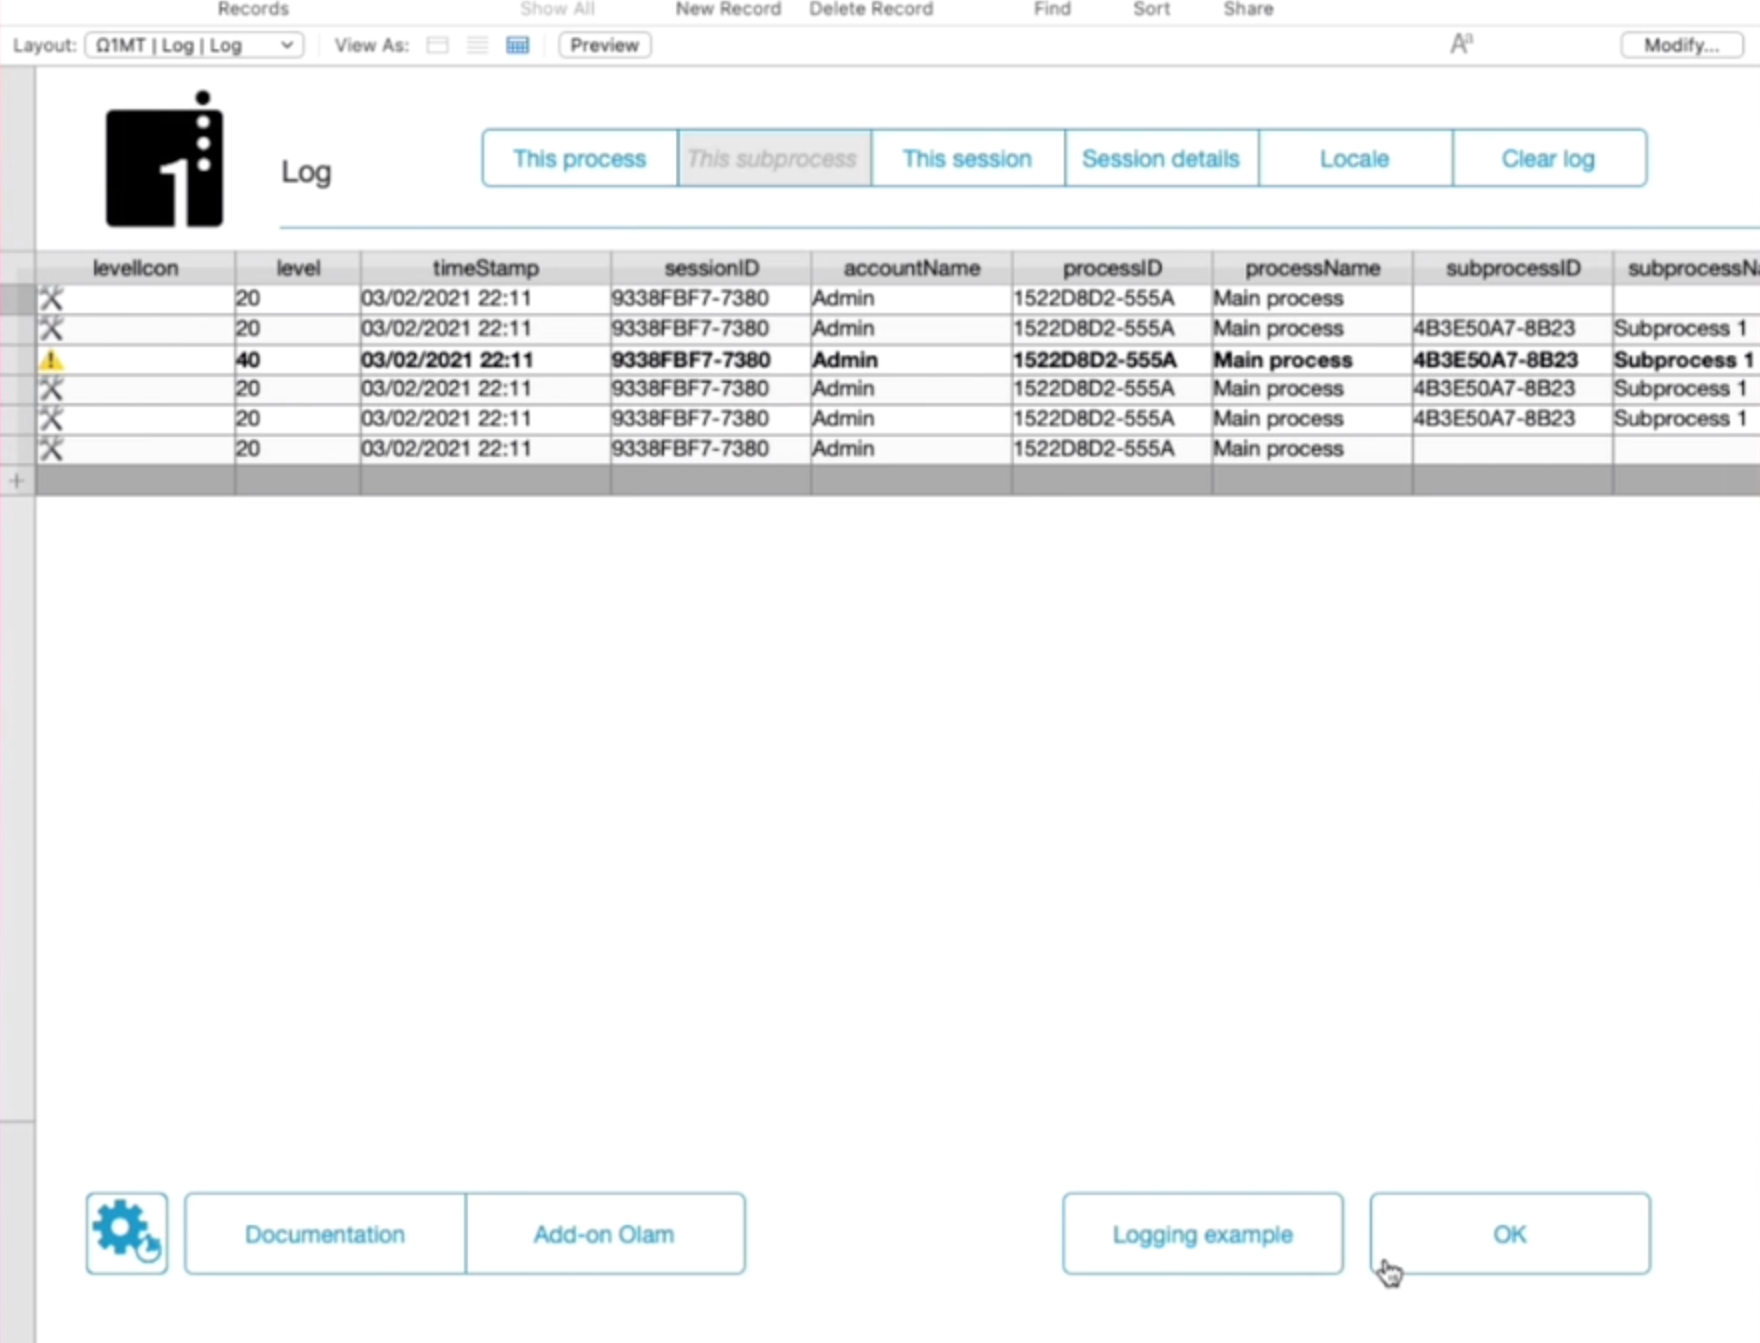Click bold Subprocess 1 cell

[x=1686, y=360]
